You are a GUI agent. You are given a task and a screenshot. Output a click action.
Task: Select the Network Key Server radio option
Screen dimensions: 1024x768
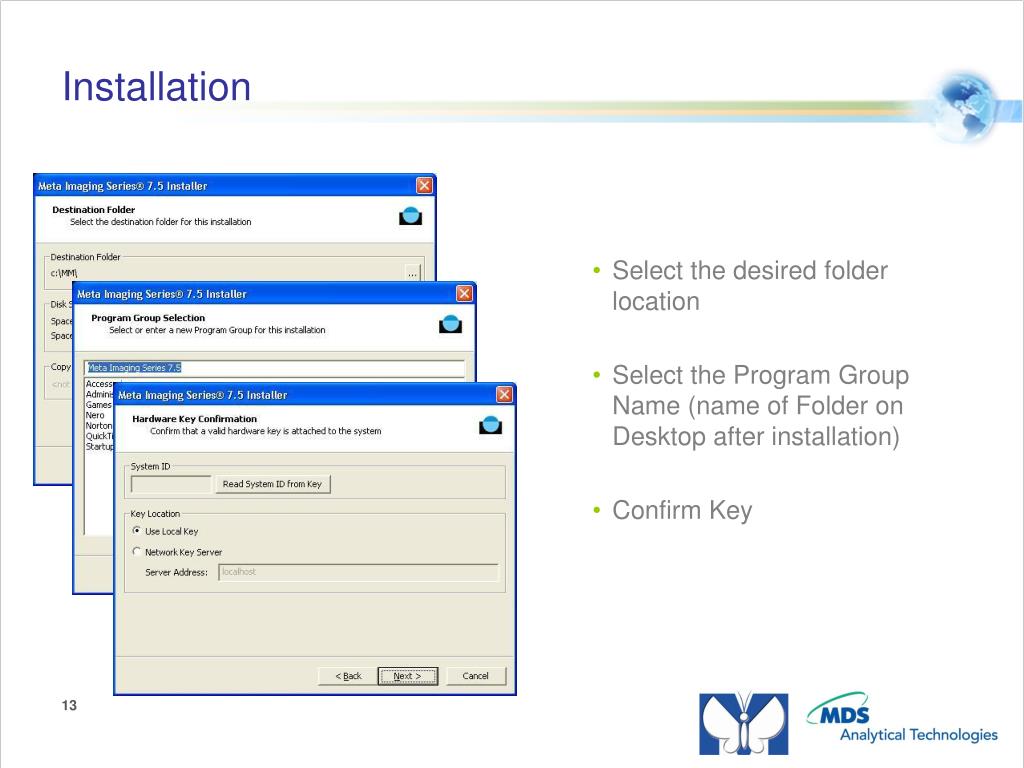pos(136,551)
